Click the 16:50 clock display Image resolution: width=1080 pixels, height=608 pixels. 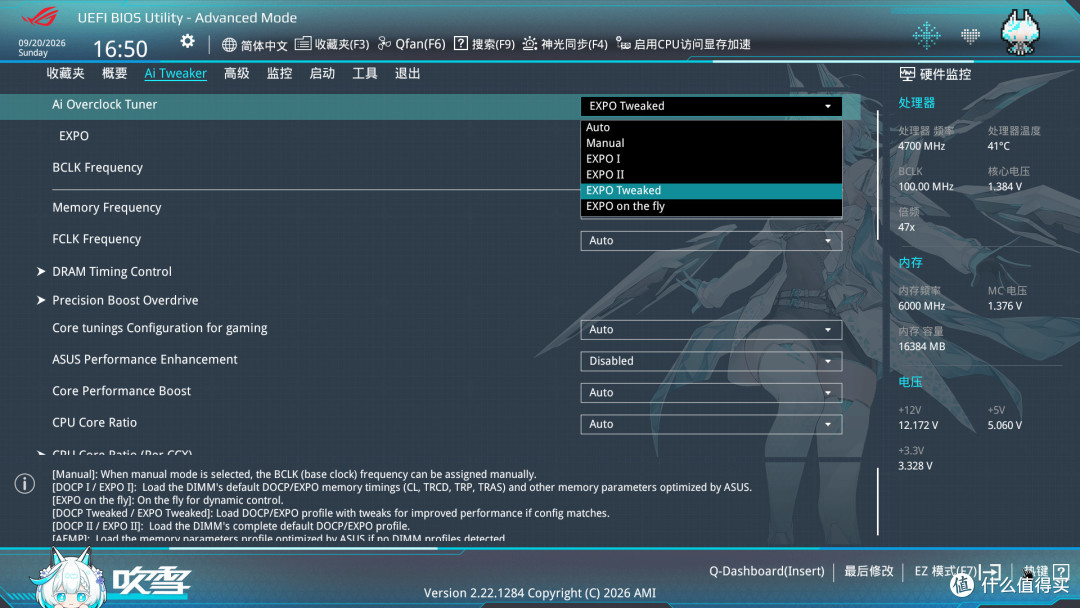click(x=120, y=49)
